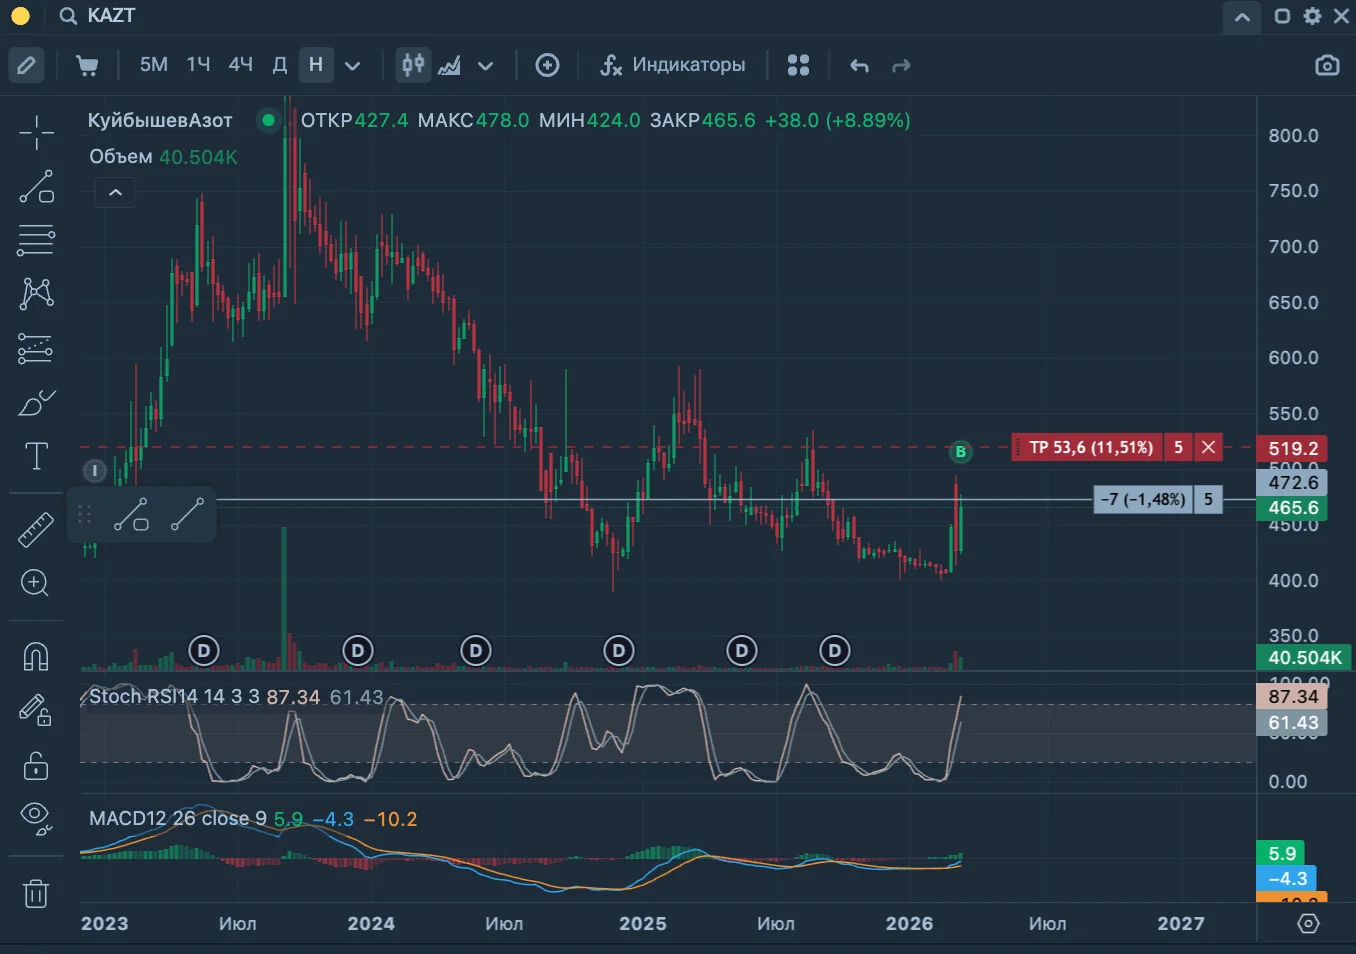Screen dimensions: 1356x954
Task: Select the crosshair cursor tool
Action: 36,132
